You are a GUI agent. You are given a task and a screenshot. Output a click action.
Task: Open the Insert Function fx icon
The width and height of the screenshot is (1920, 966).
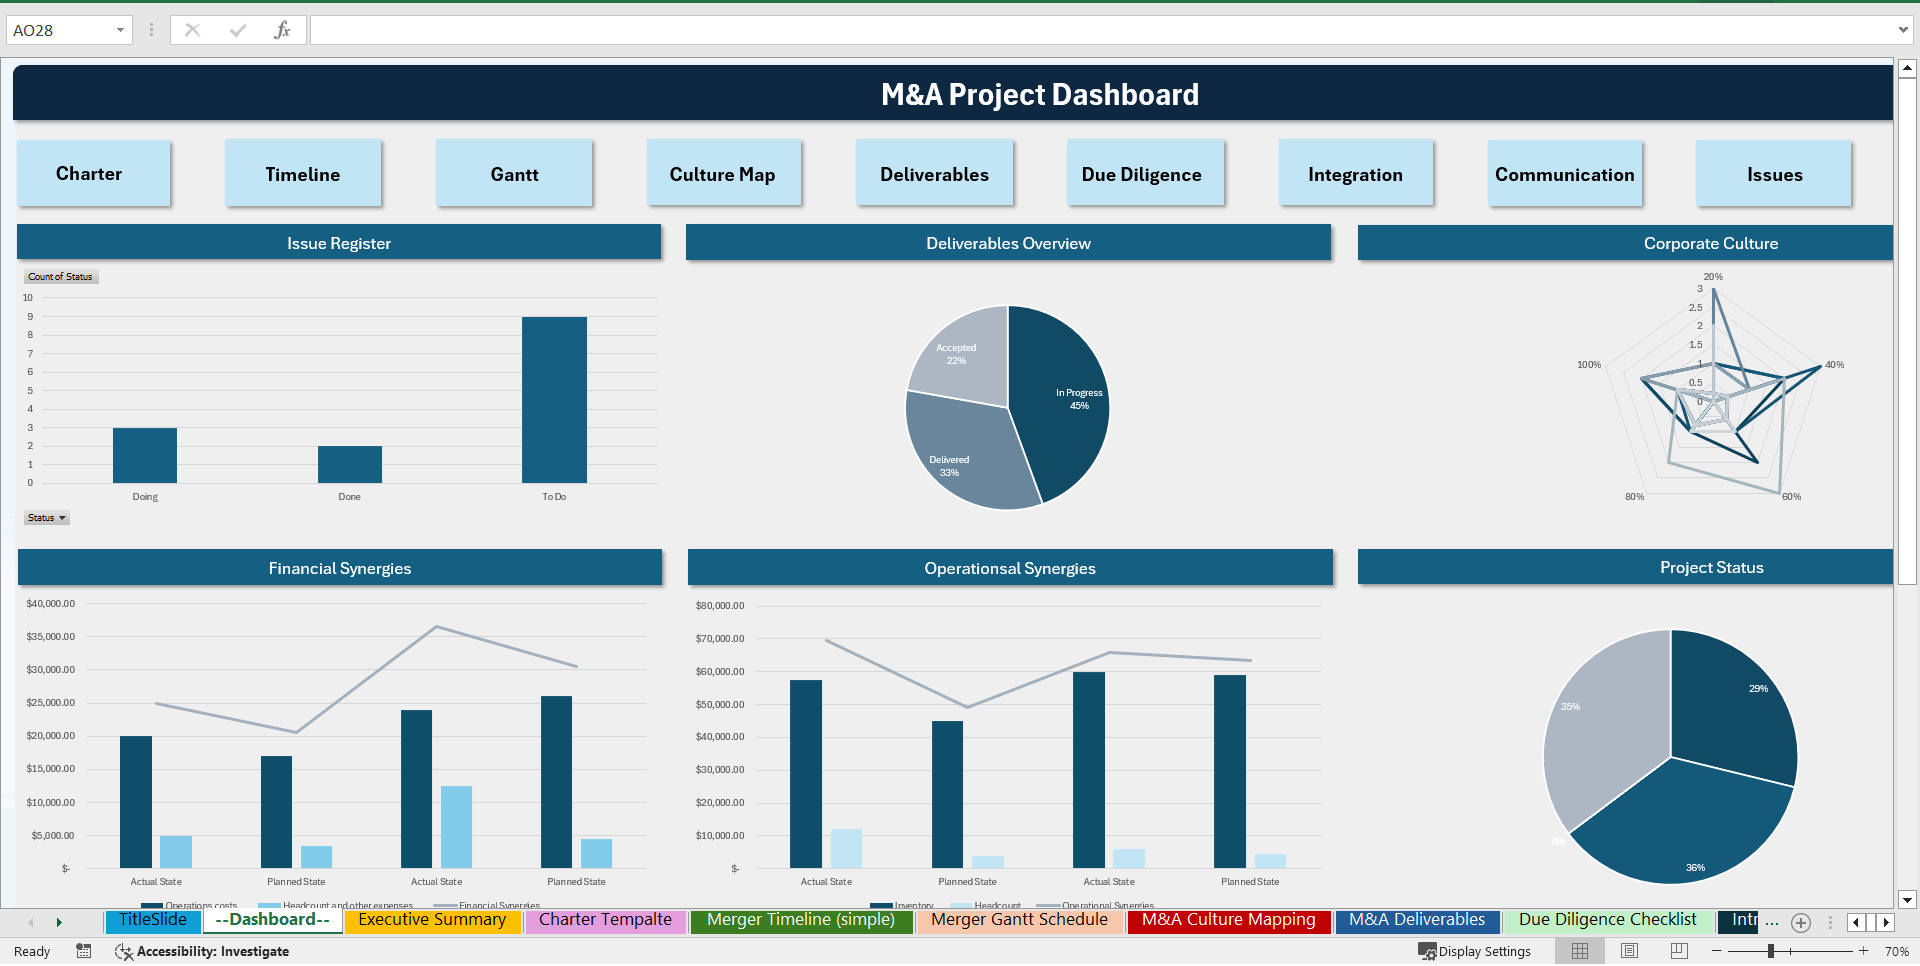pos(282,30)
